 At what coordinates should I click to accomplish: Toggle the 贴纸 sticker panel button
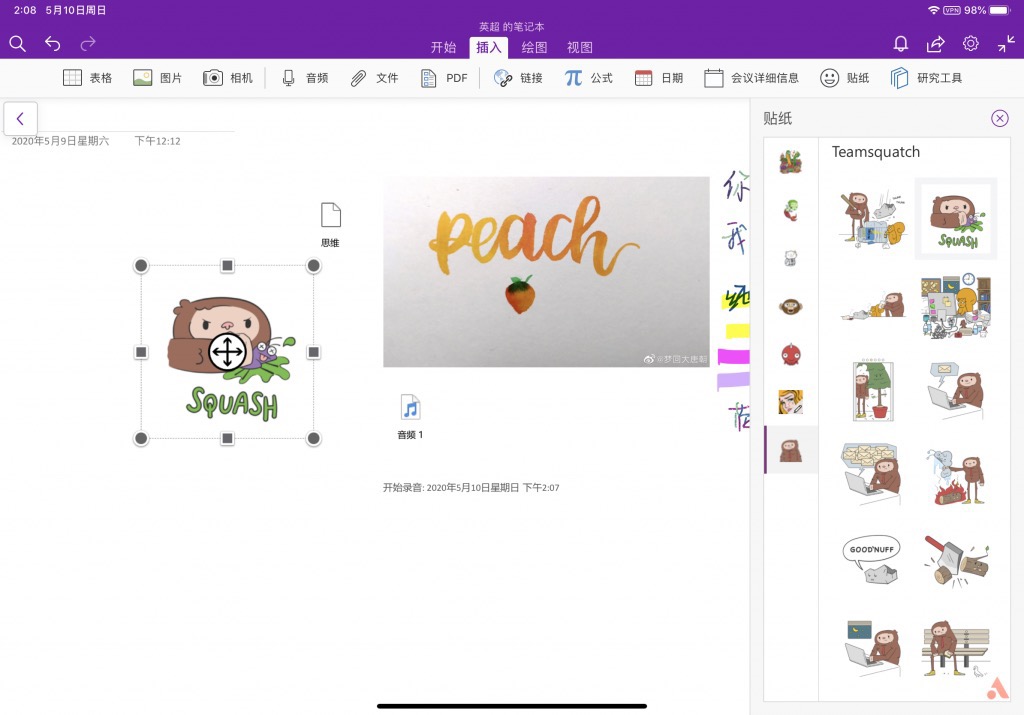(844, 78)
